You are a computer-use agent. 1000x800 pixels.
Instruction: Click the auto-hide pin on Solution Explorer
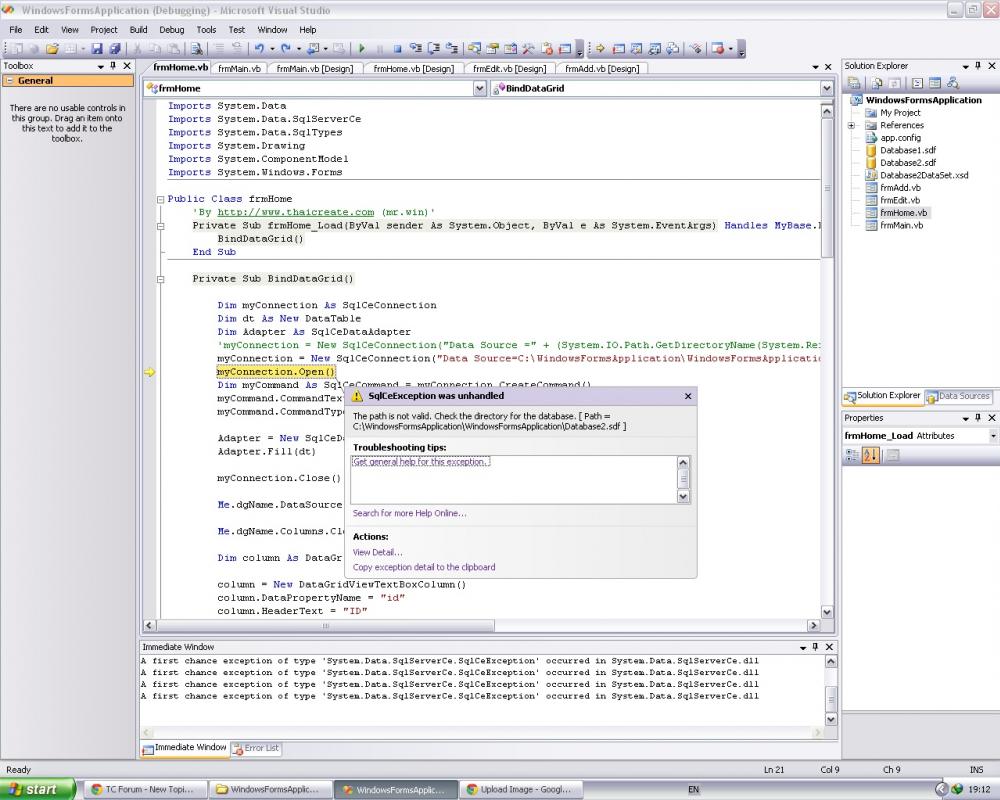(978, 66)
